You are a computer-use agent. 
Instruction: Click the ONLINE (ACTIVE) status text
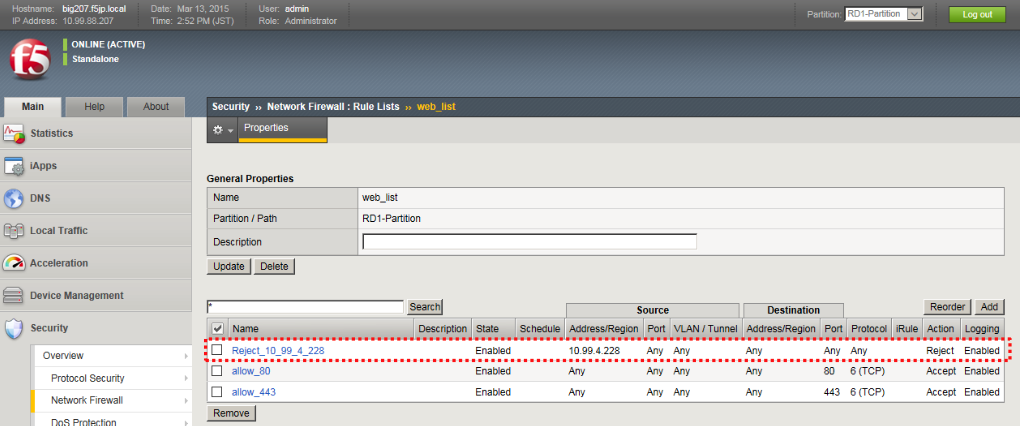coord(108,45)
